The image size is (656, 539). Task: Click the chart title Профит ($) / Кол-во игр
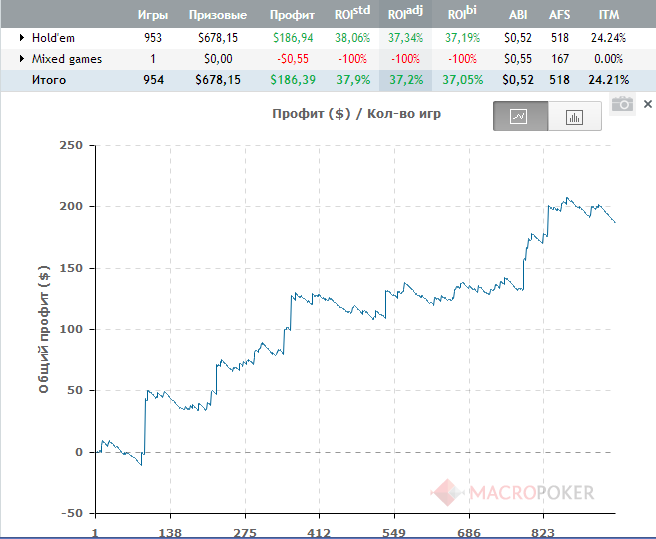(x=356, y=114)
